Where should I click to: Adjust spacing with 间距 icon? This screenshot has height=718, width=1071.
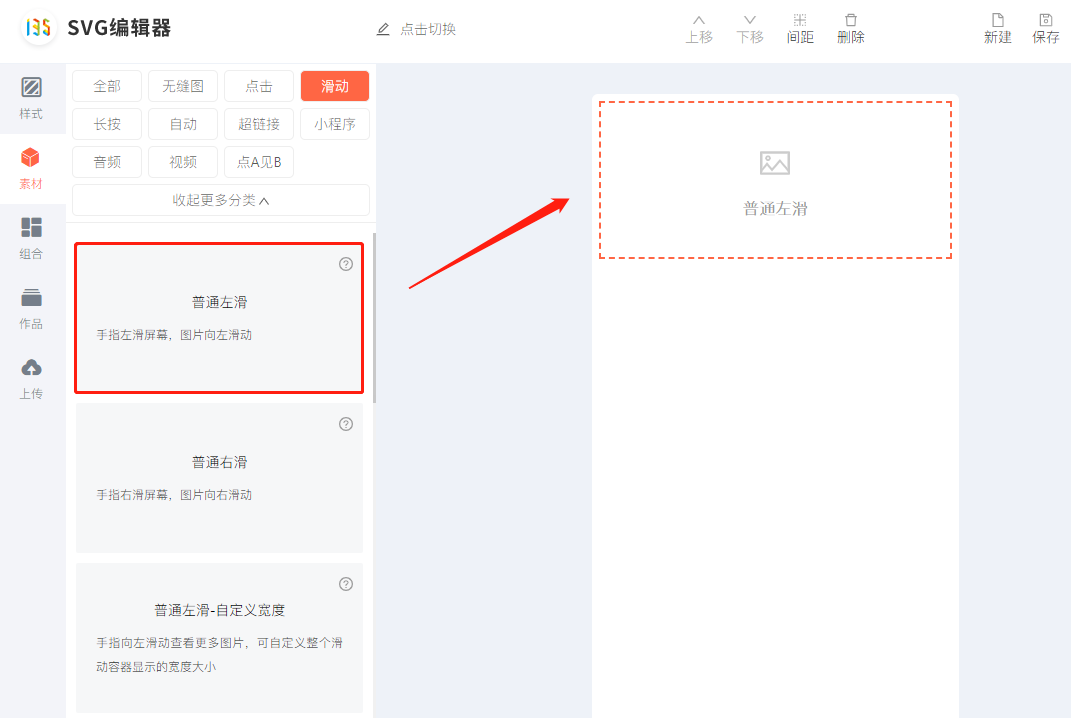click(x=800, y=20)
